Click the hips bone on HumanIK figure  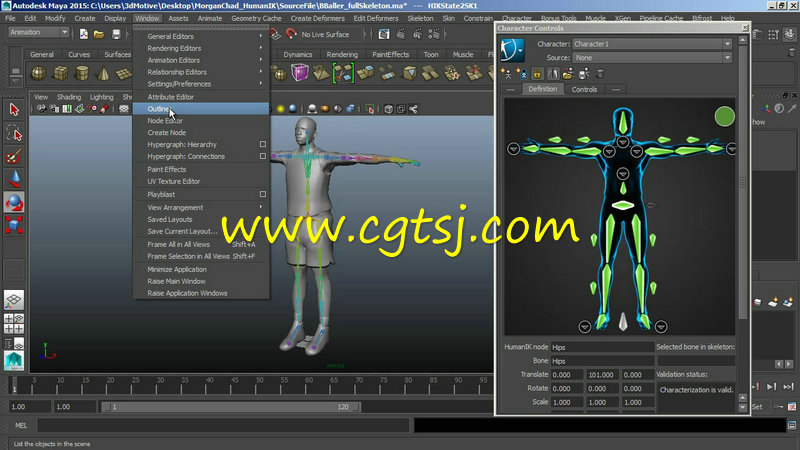(x=622, y=205)
